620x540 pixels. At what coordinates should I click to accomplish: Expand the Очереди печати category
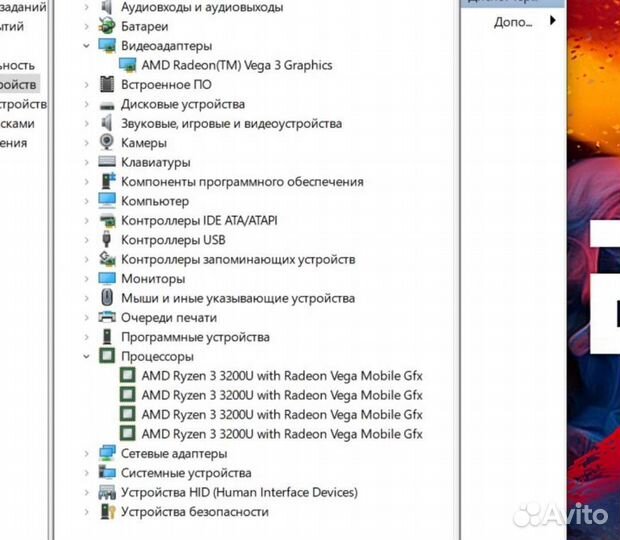pos(86,317)
